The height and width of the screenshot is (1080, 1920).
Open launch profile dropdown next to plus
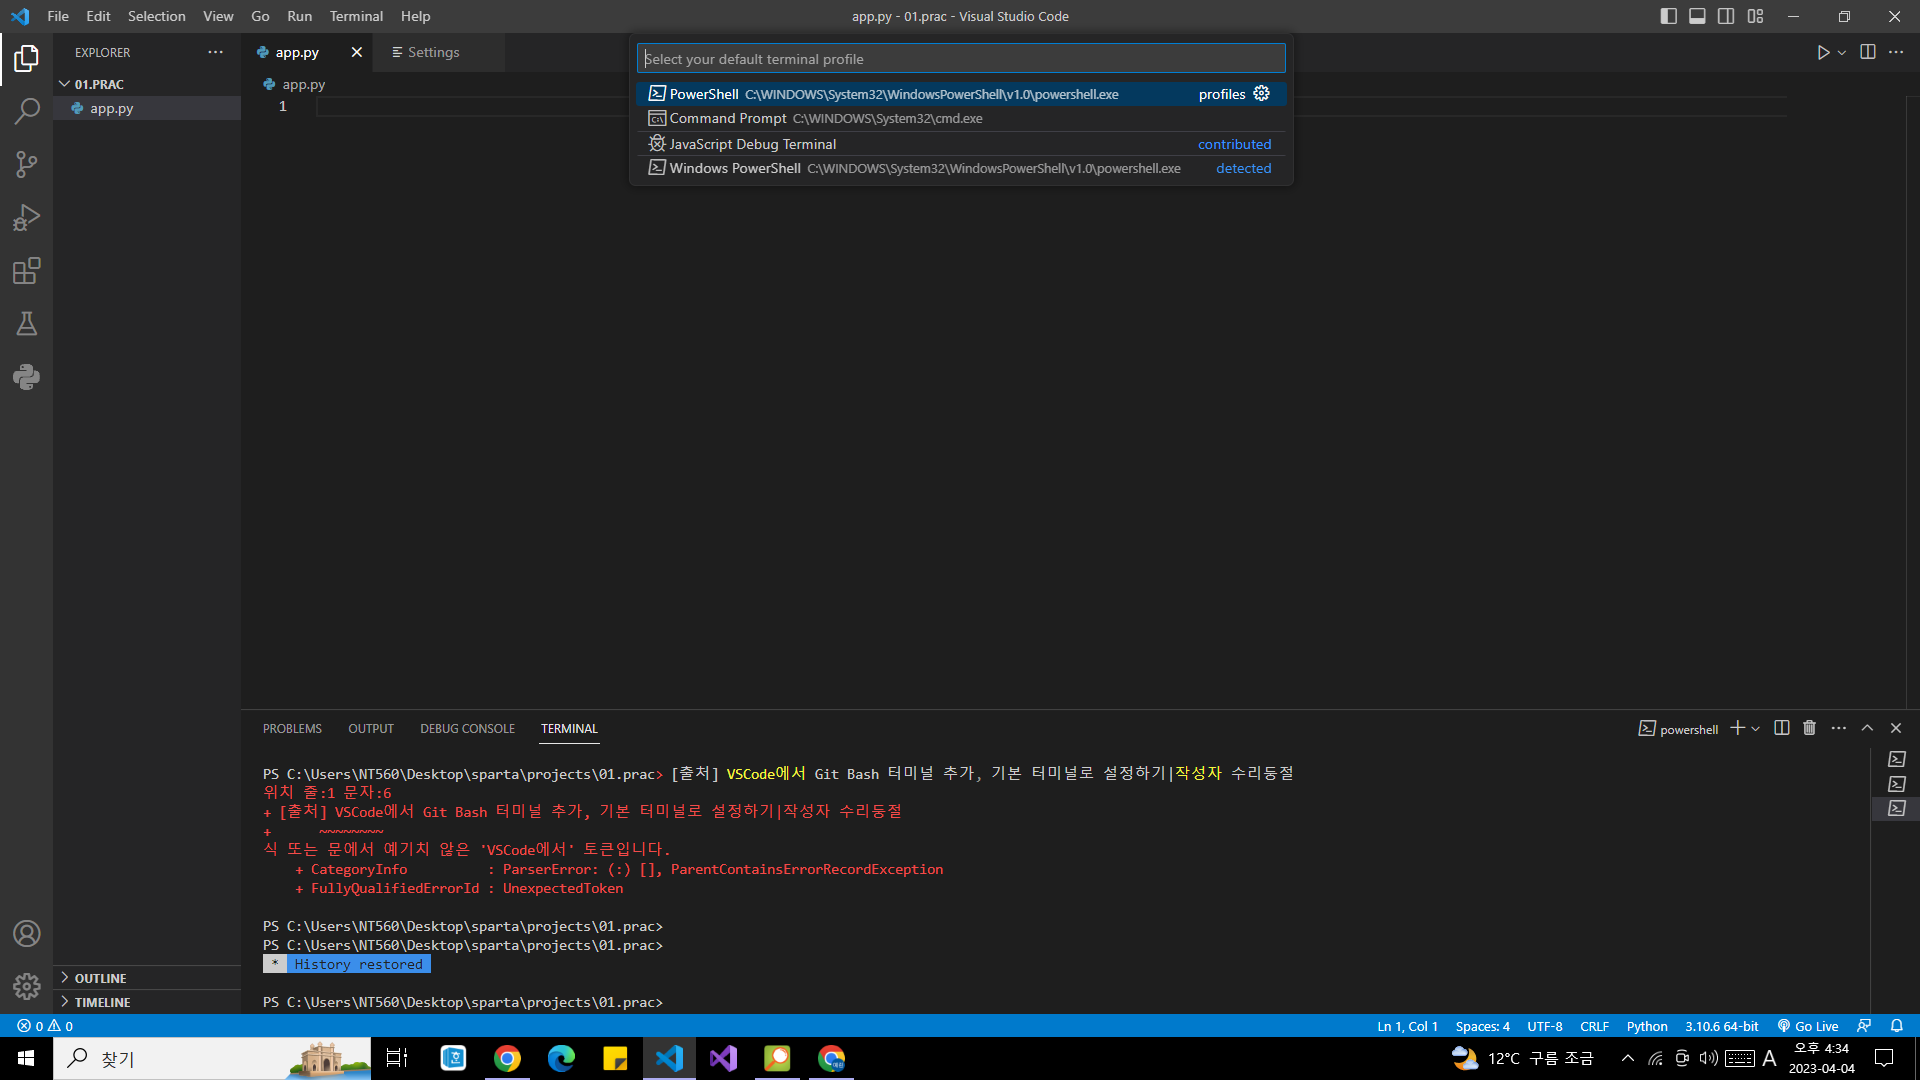coord(1756,729)
